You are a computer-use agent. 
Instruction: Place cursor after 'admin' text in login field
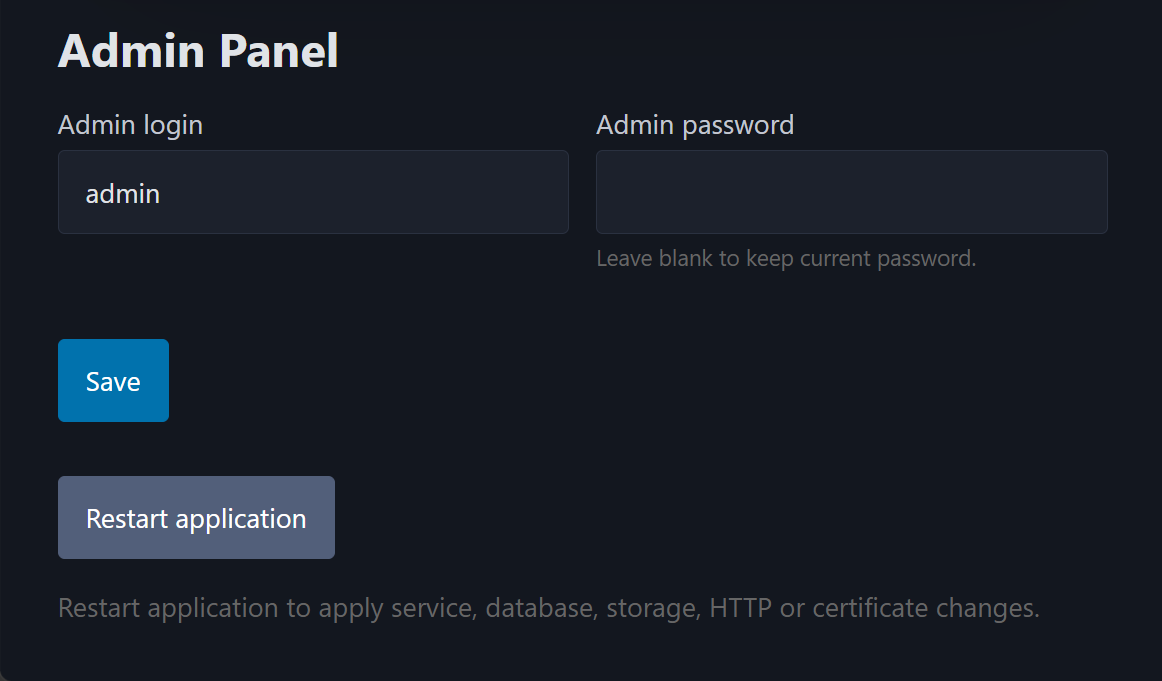pyautogui.click(x=162, y=193)
